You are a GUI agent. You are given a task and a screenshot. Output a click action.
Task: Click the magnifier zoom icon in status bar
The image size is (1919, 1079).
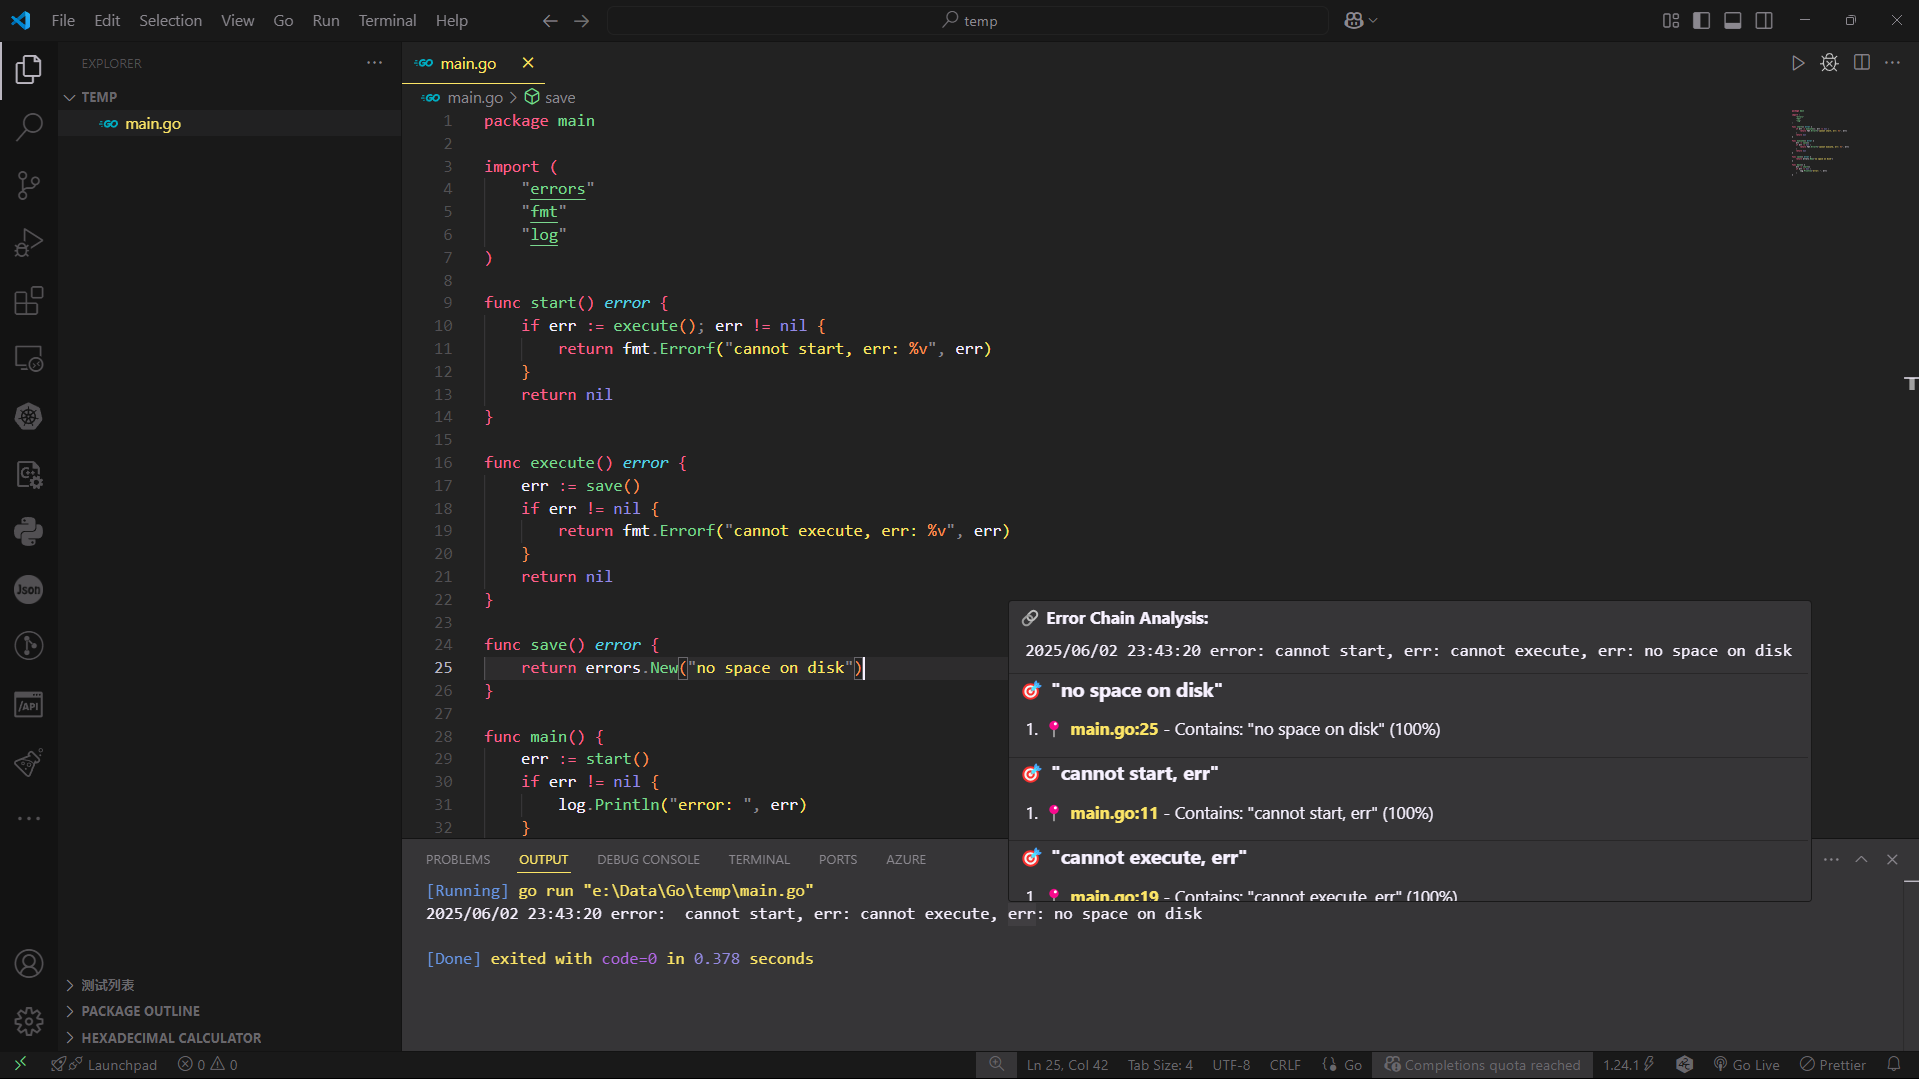(x=996, y=1064)
